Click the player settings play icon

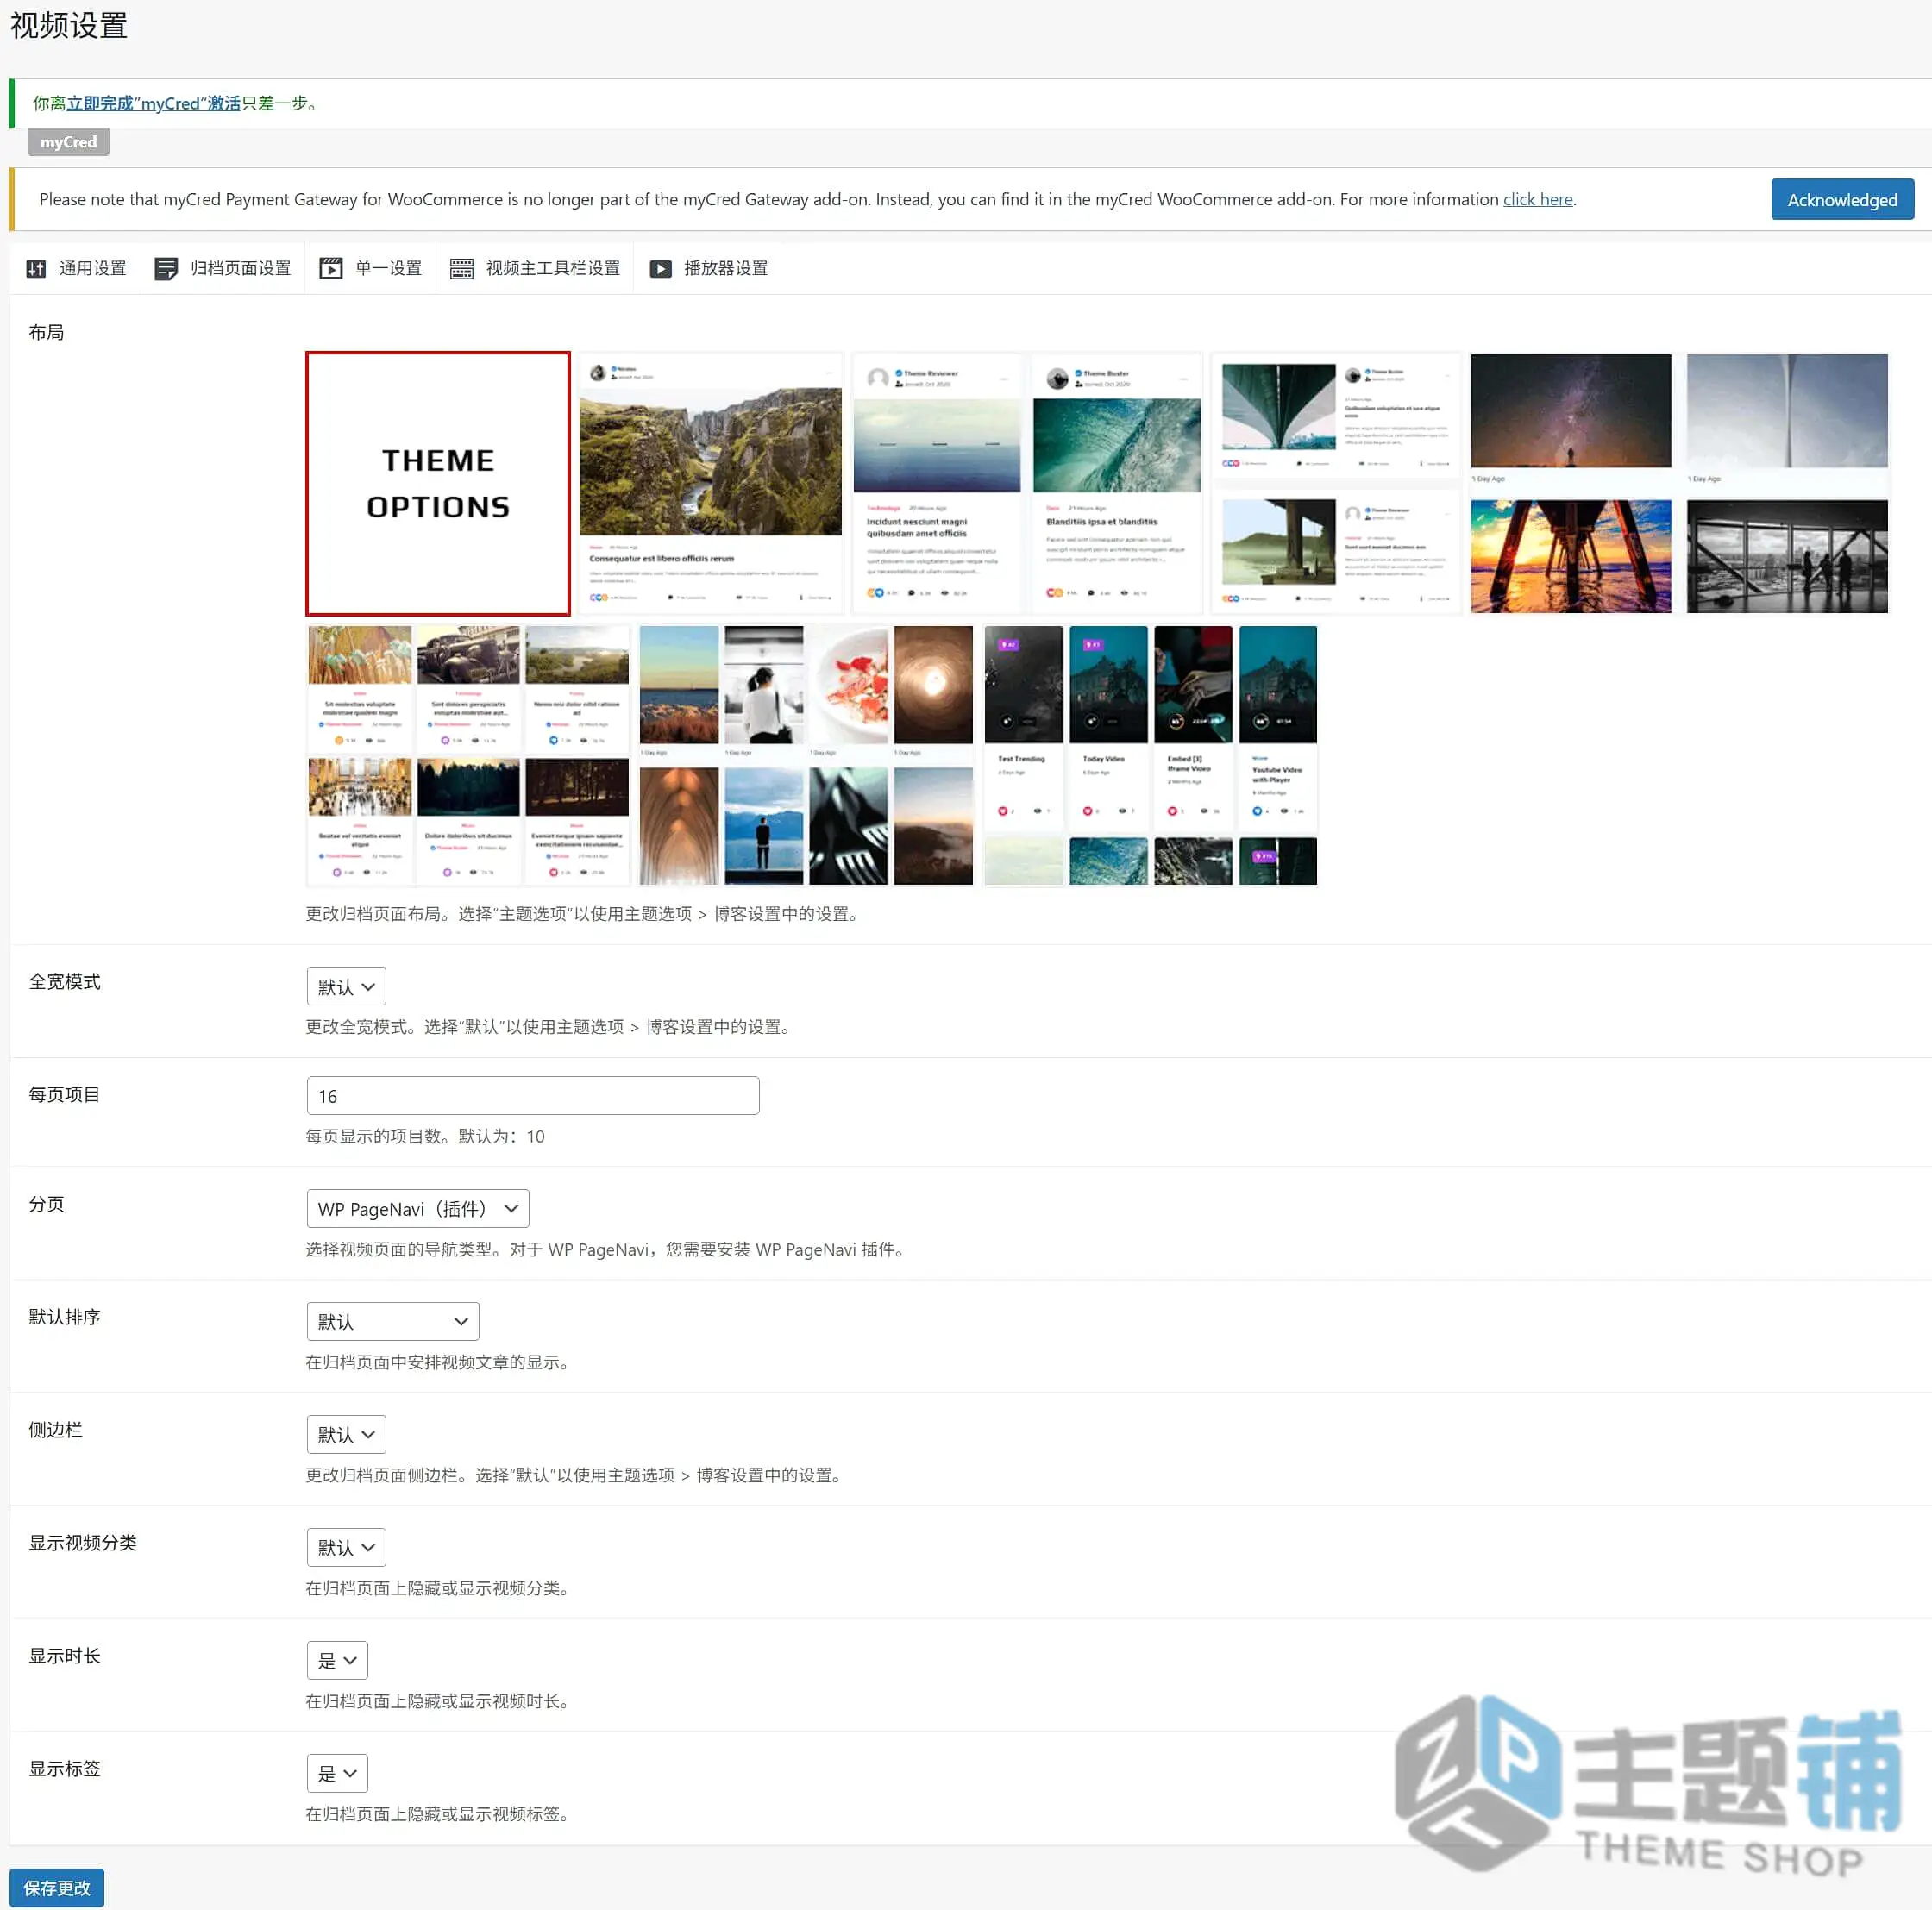pyautogui.click(x=661, y=268)
